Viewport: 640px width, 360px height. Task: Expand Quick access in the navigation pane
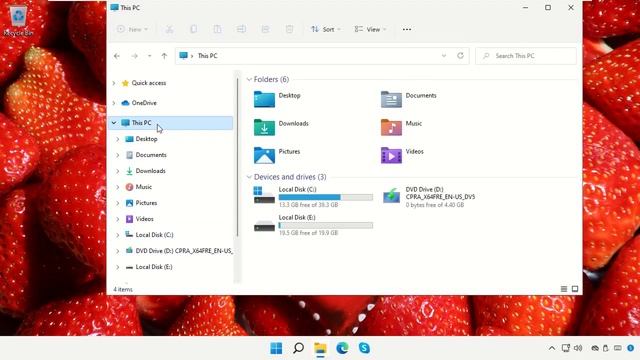(114, 83)
